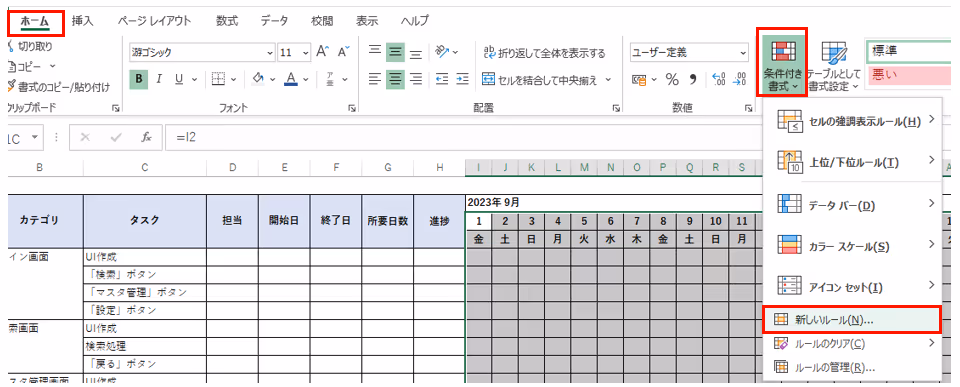Toggle middle vertical alignment
Image resolution: width=960 pixels, height=387 pixels.
pyautogui.click(x=396, y=52)
